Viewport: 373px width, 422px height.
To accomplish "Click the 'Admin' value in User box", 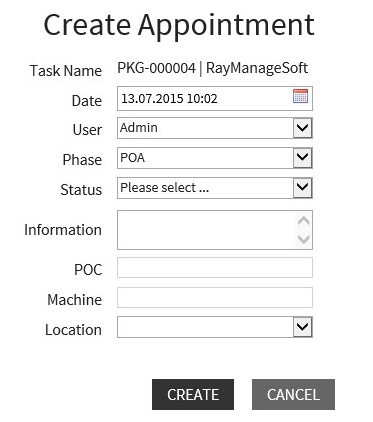I will click(139, 128).
